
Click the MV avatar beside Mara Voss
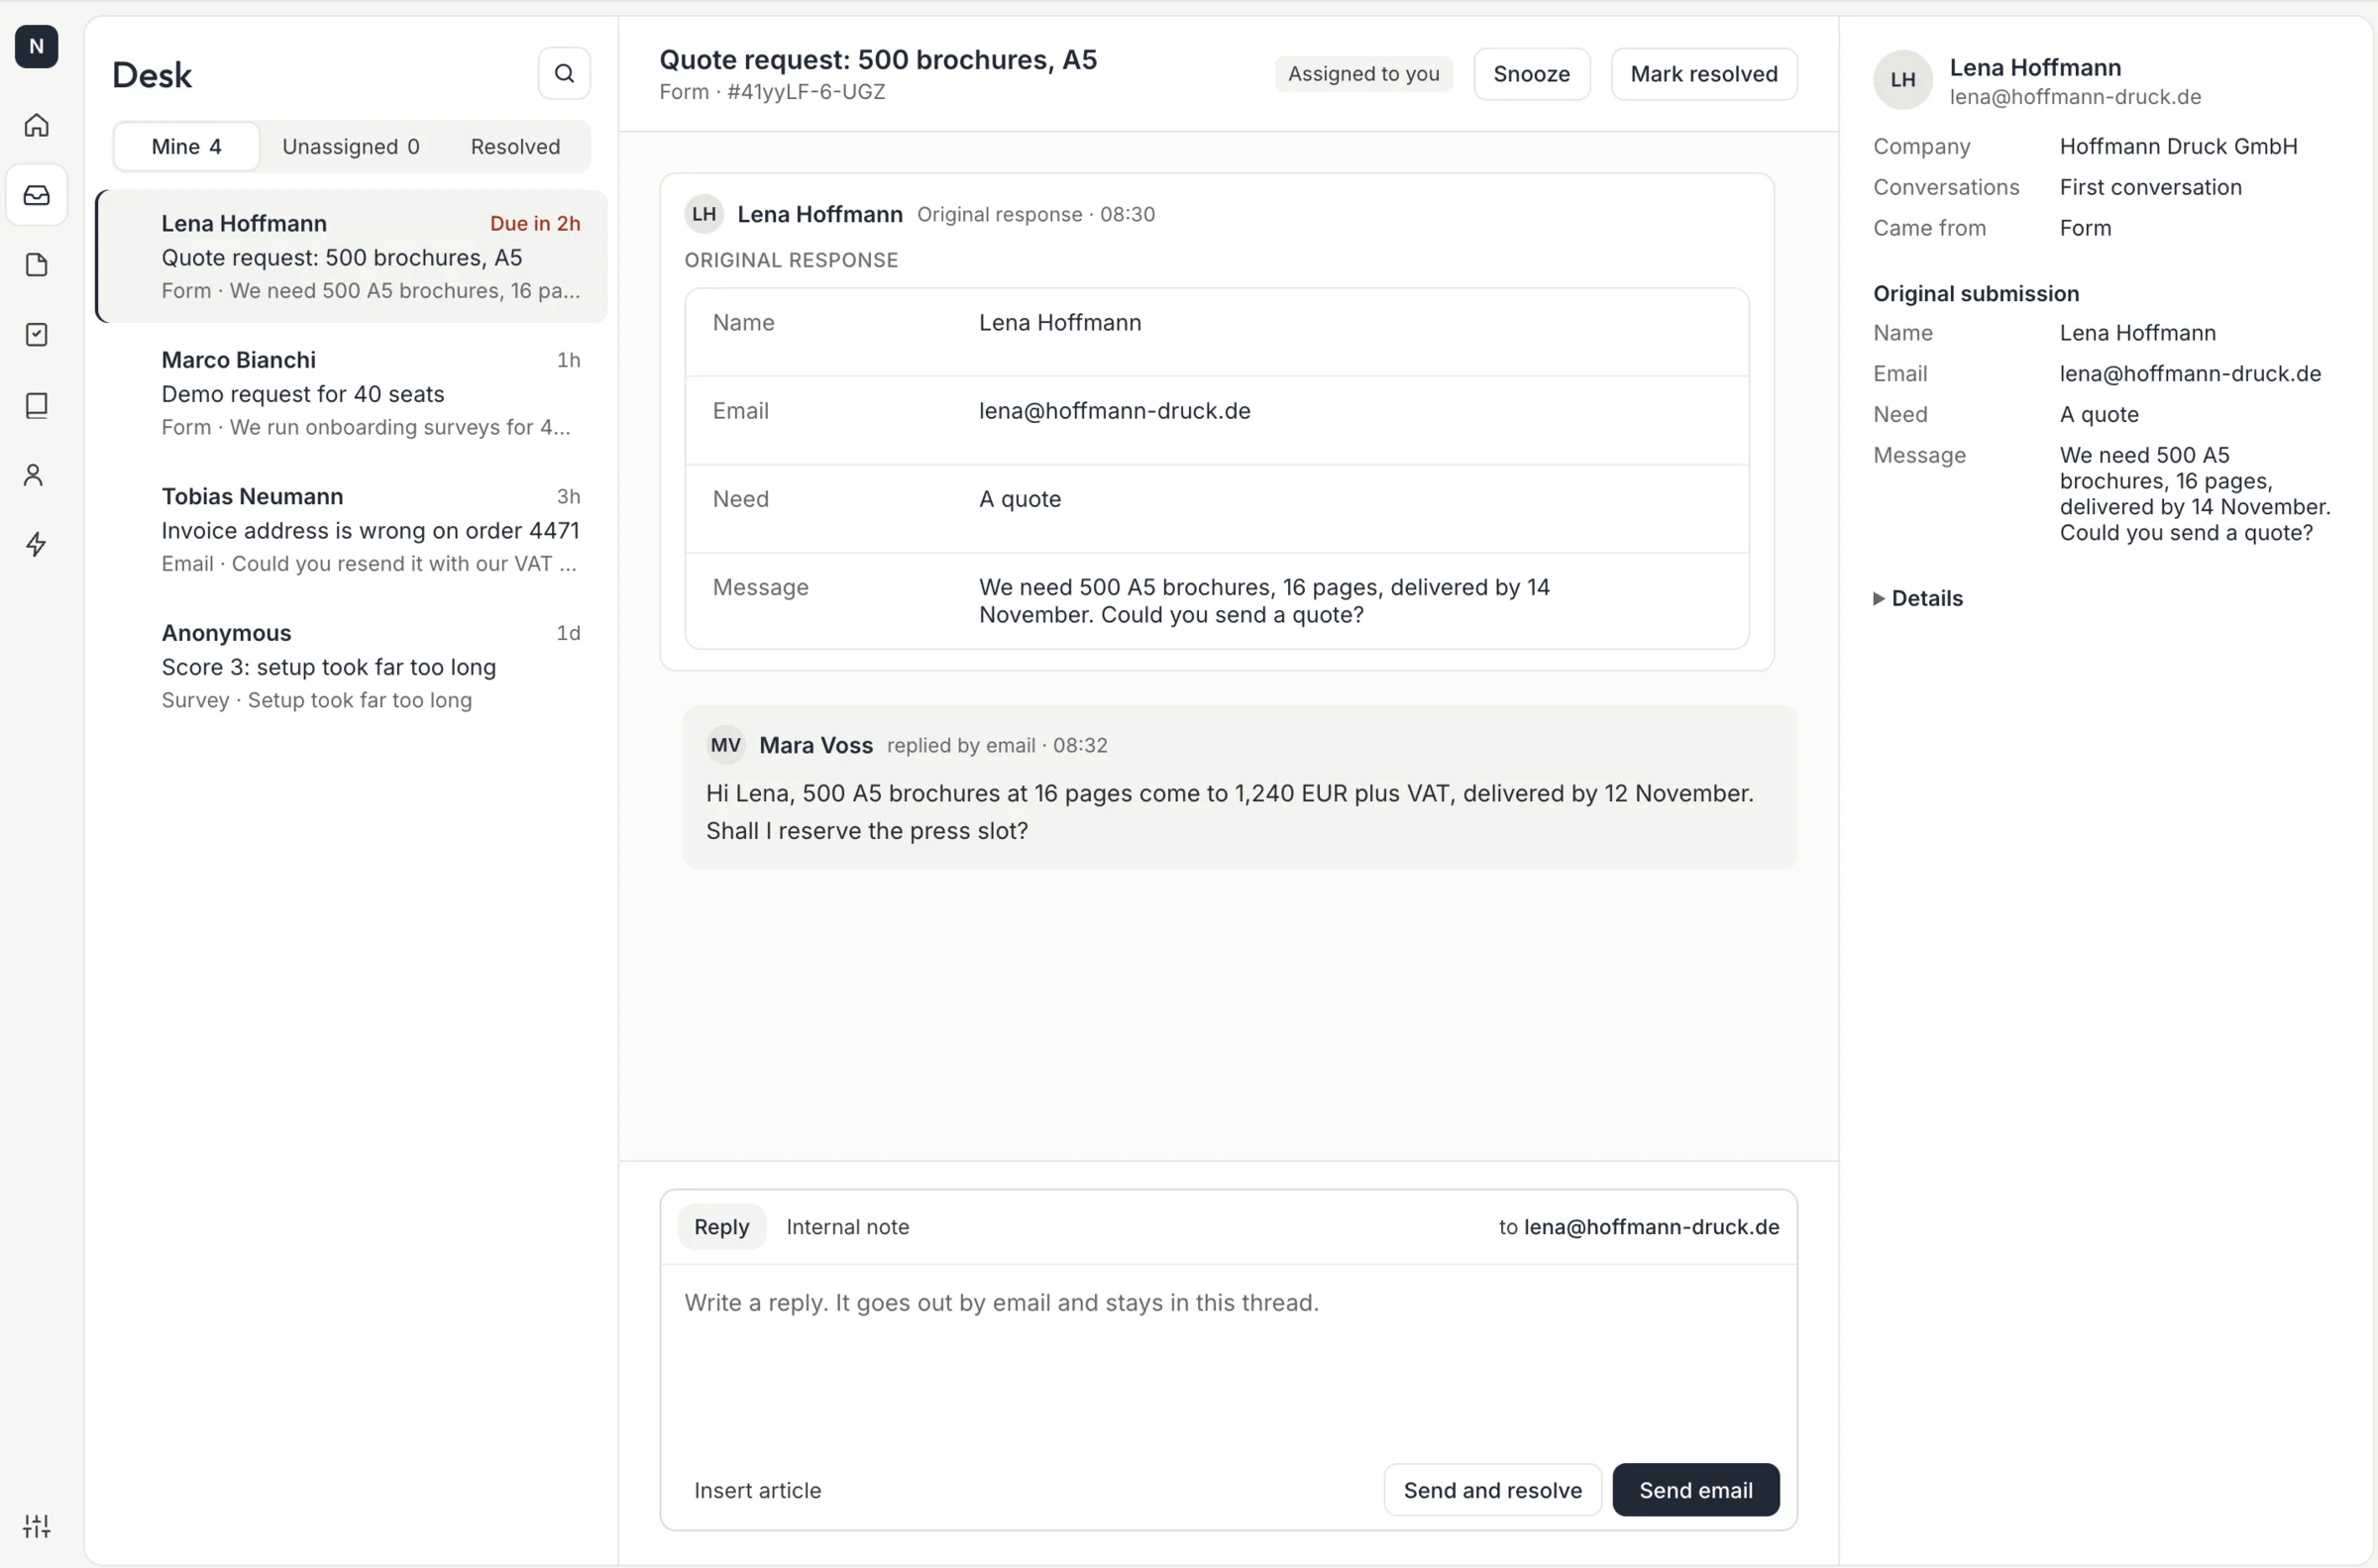[x=725, y=745]
